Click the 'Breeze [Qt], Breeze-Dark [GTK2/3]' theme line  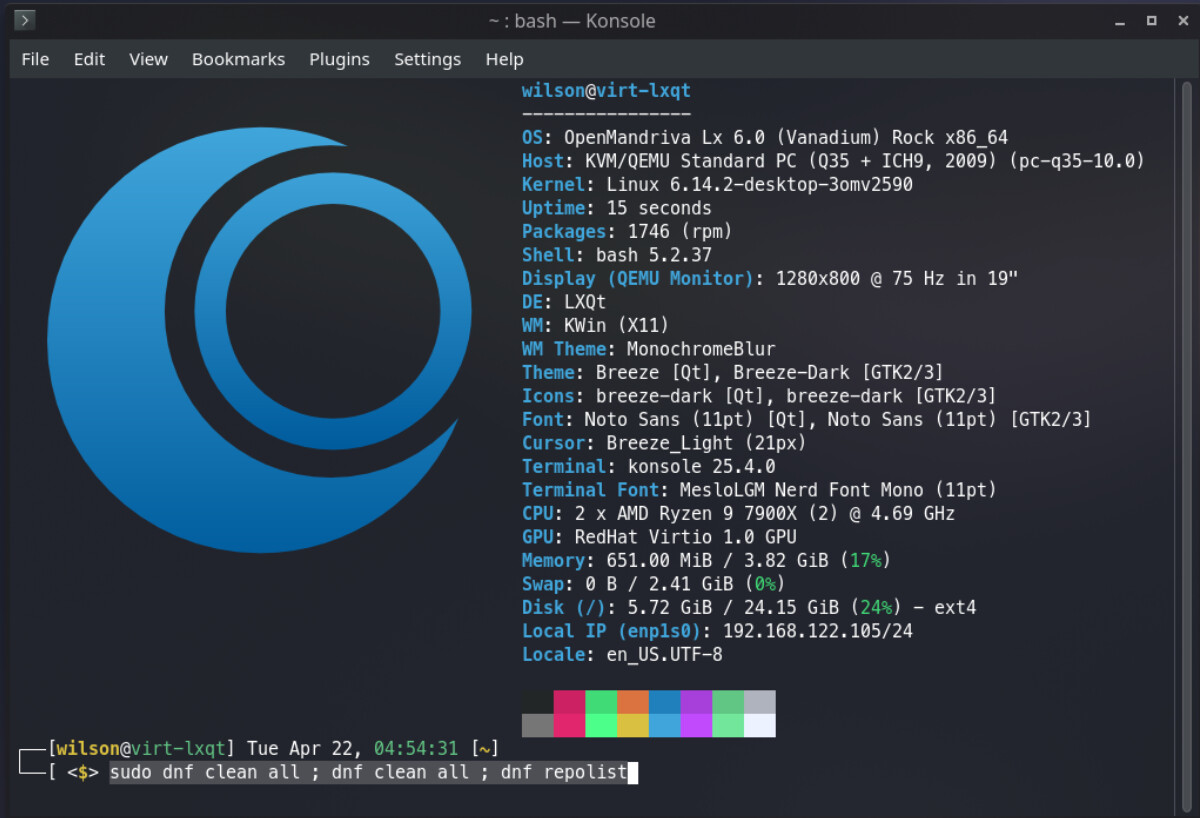click(x=733, y=373)
